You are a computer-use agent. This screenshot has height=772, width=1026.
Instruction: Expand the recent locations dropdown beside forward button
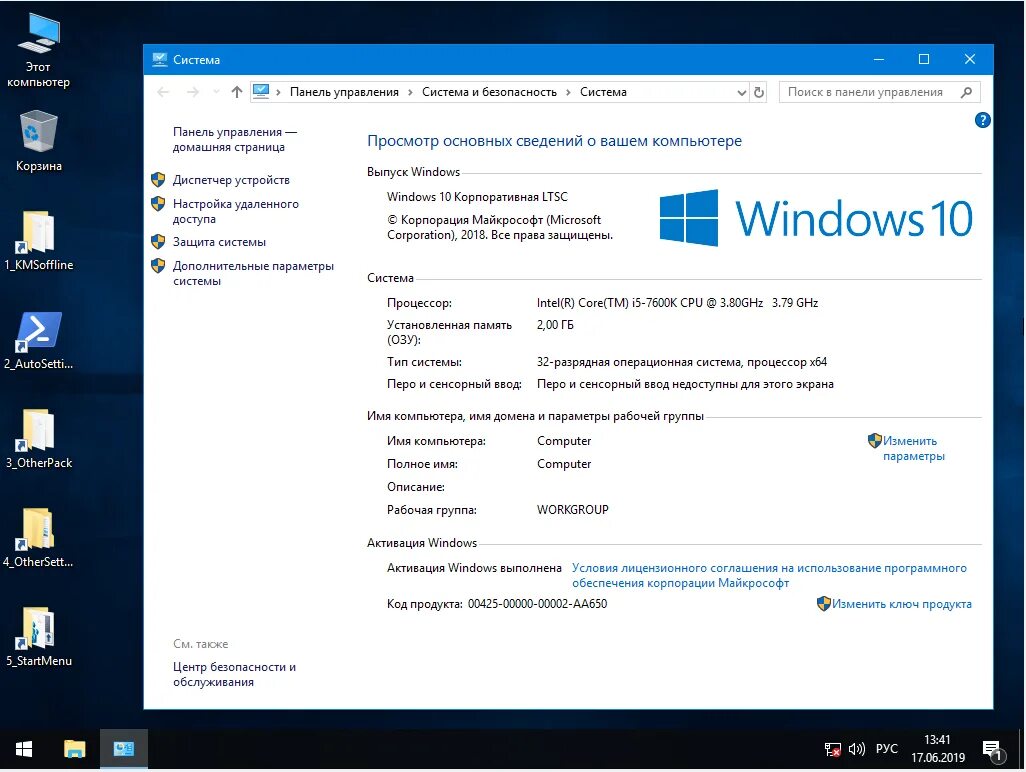(214, 91)
